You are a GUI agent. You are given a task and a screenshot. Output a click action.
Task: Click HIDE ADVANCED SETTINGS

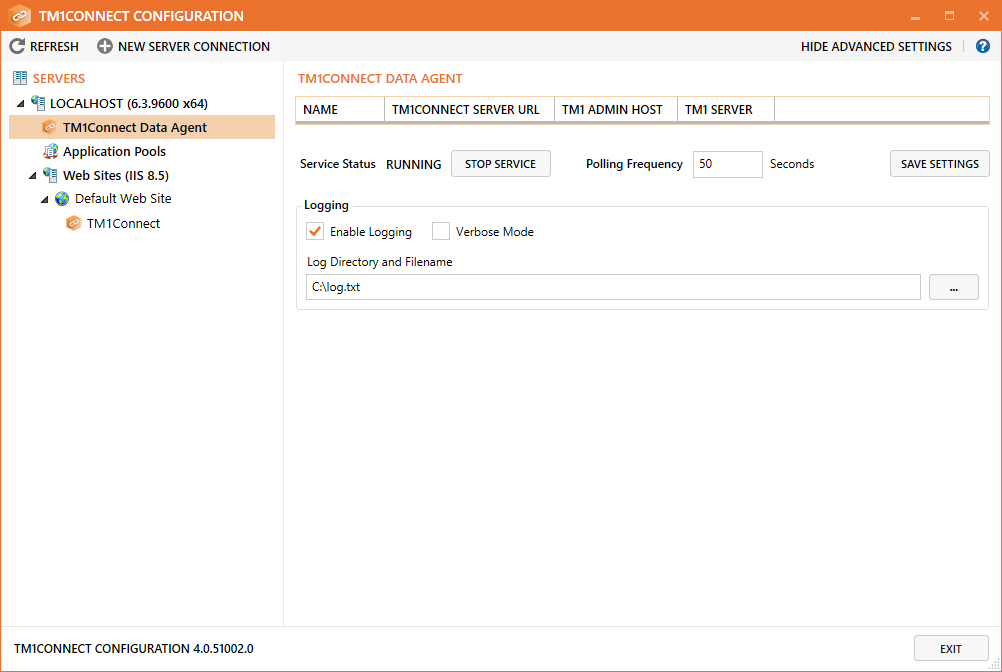876,47
